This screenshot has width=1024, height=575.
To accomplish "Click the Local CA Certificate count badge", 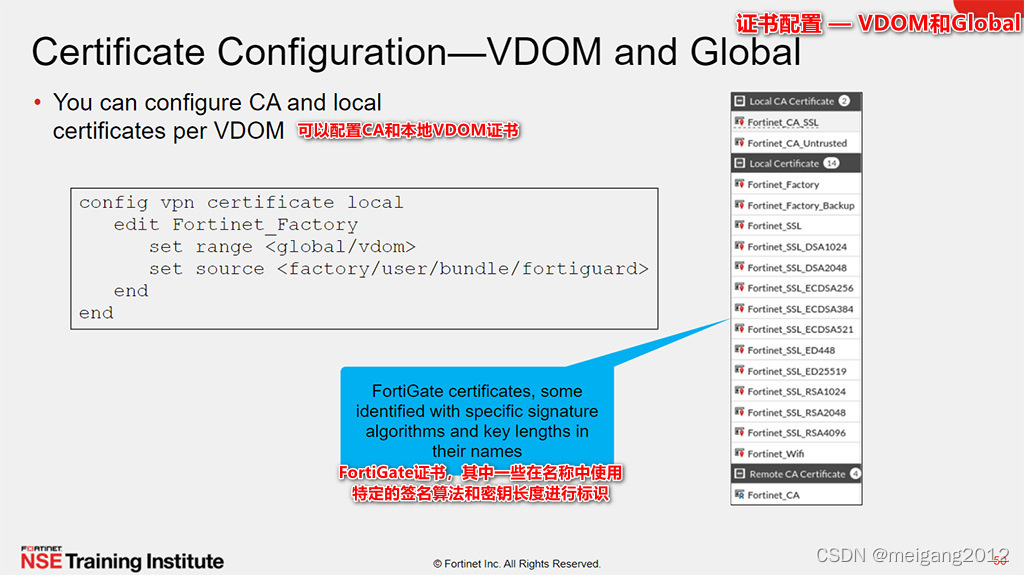I will (x=844, y=101).
